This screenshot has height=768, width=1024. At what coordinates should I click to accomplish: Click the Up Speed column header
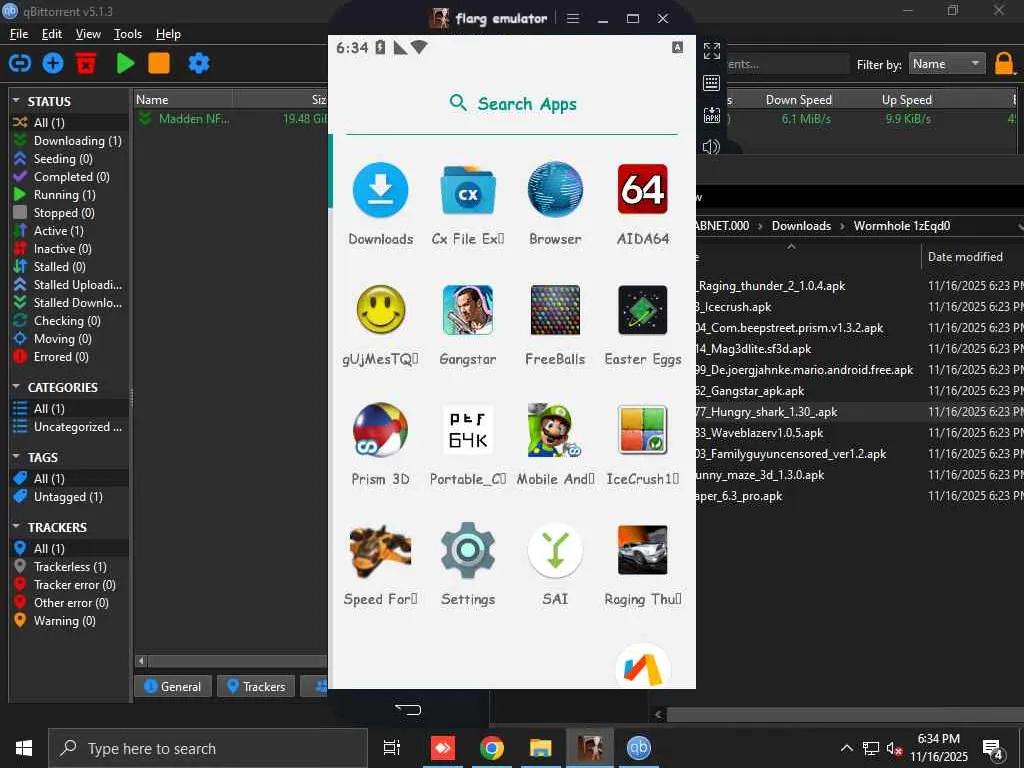click(906, 99)
